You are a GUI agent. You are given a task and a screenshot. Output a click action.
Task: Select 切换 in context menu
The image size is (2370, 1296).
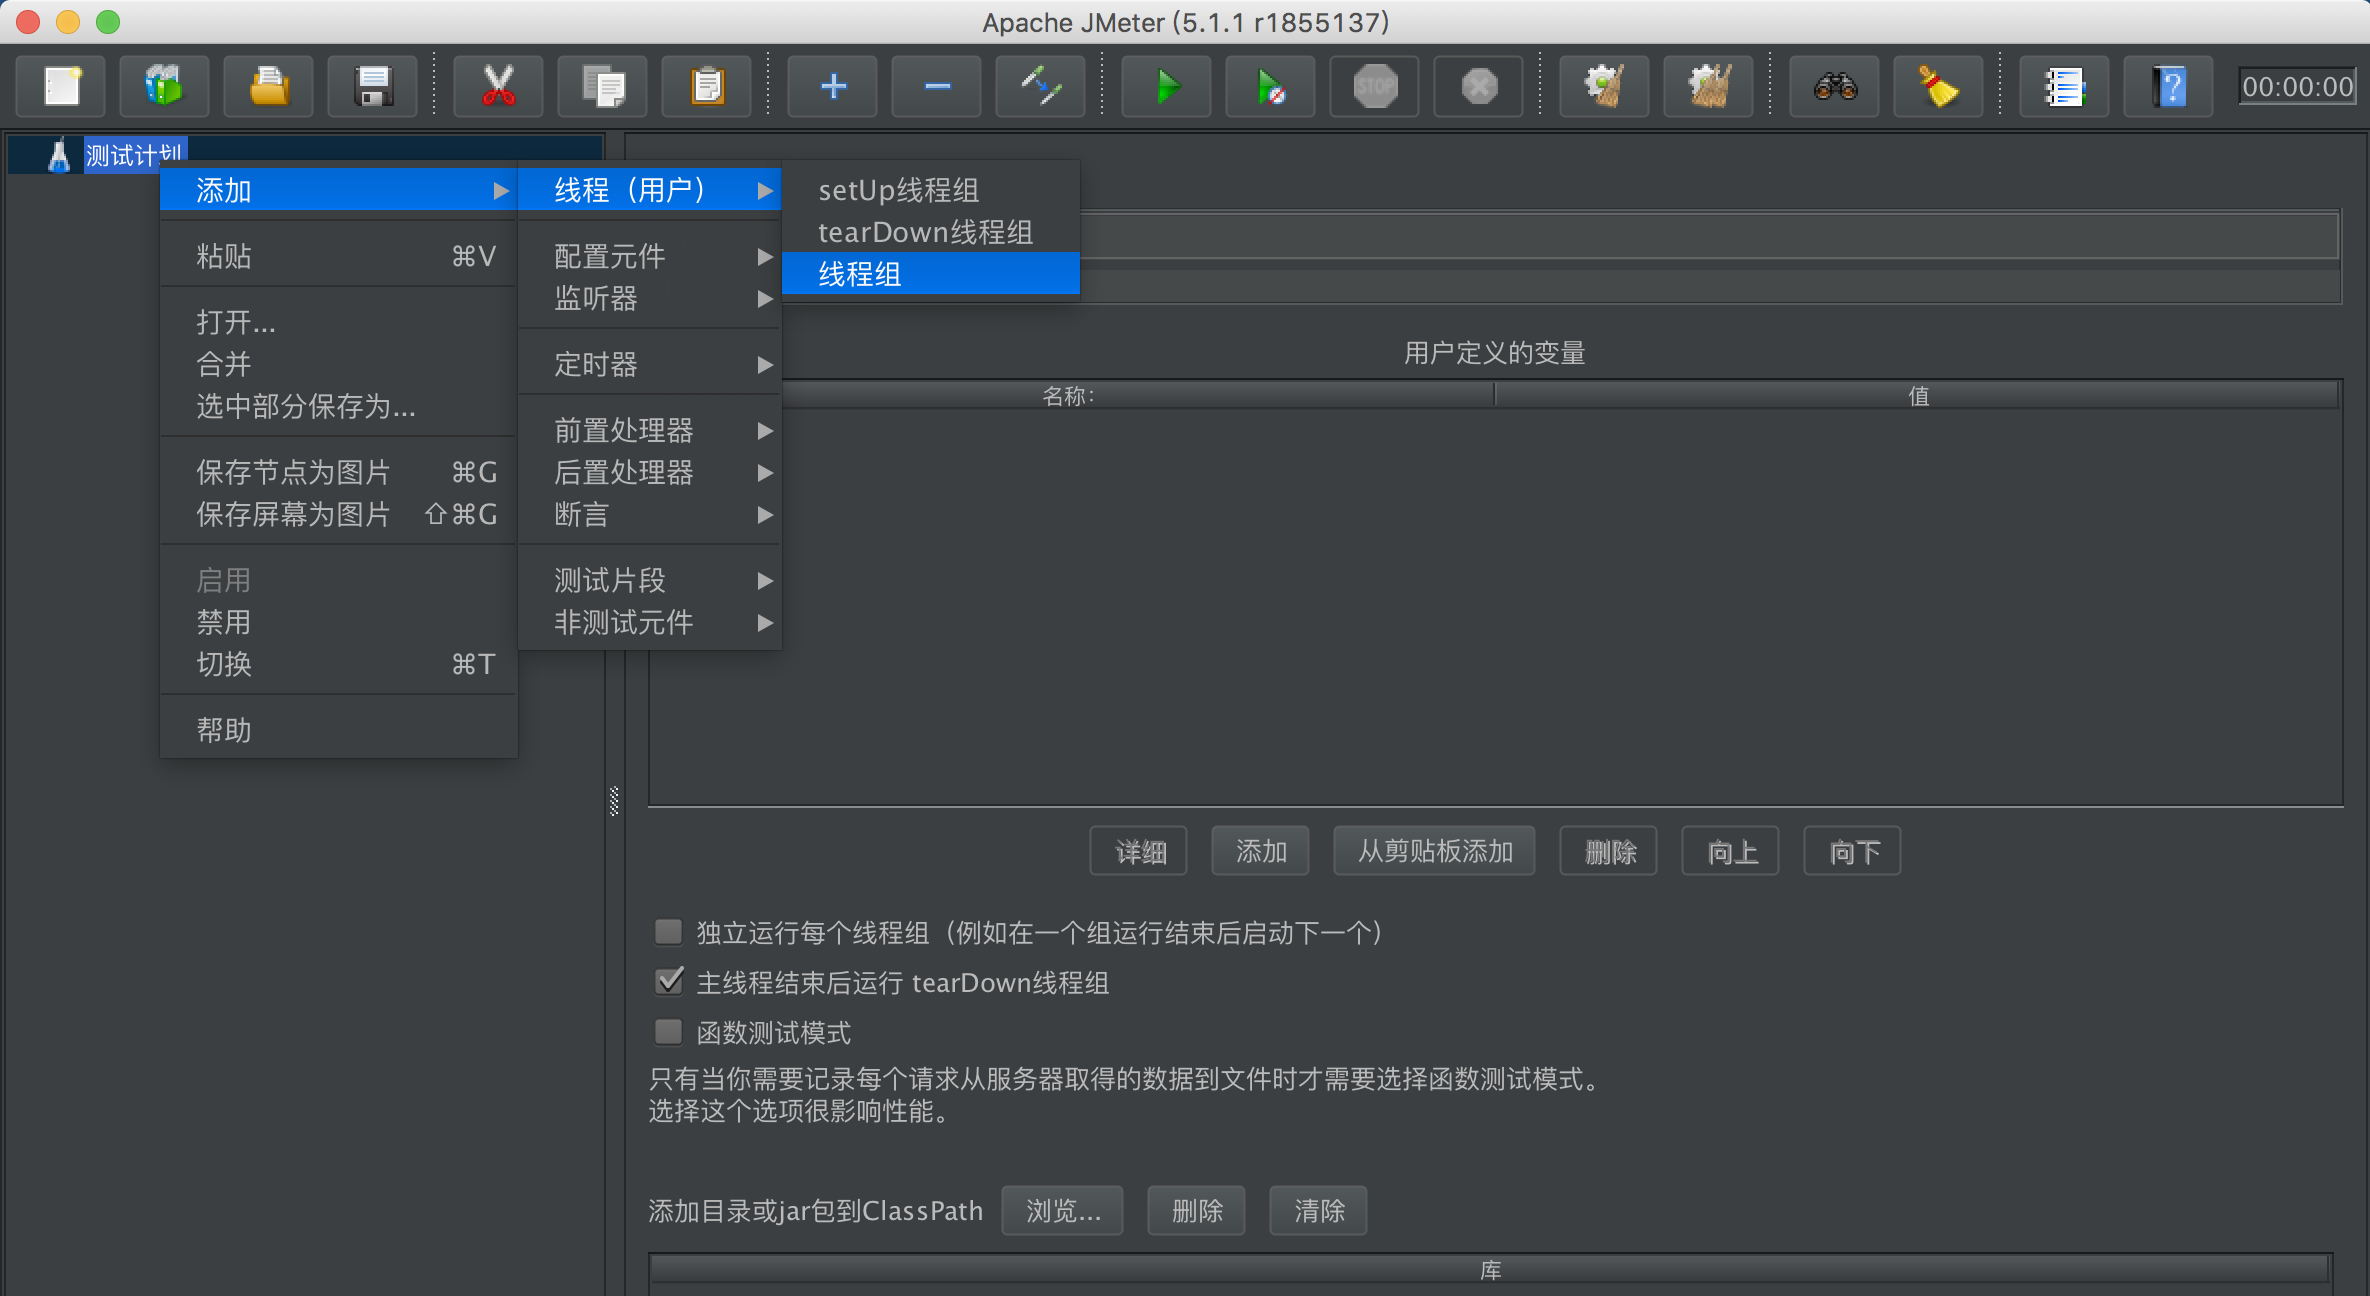pyautogui.click(x=339, y=664)
